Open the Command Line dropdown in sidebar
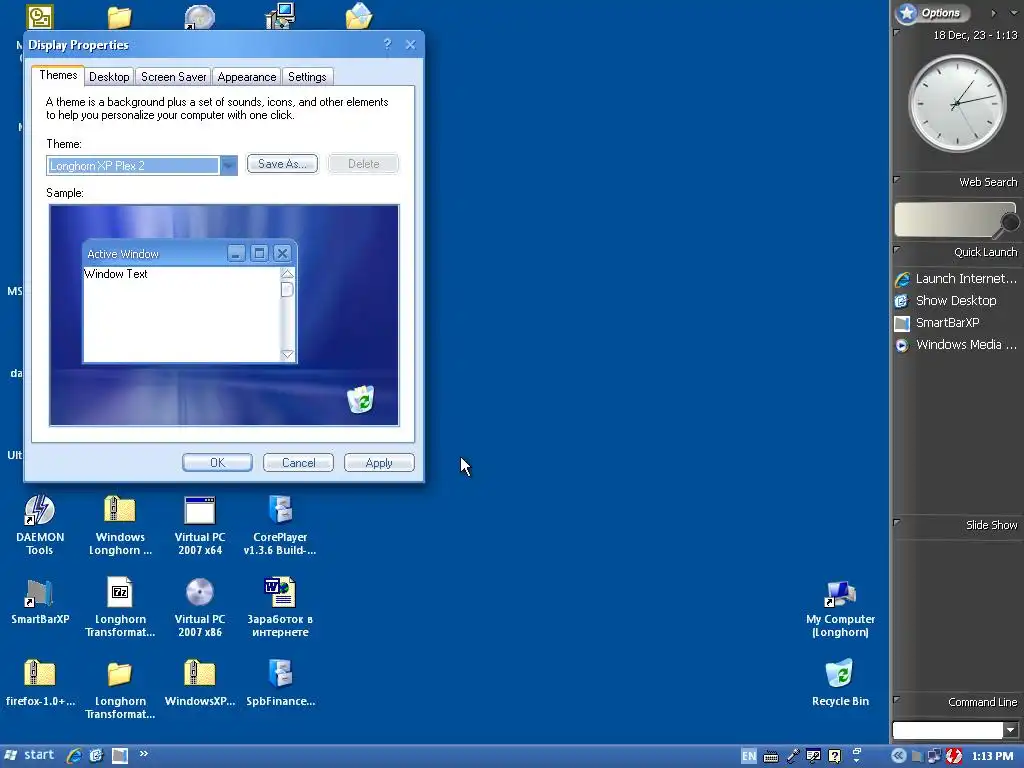1024x768 pixels. [x=1010, y=729]
